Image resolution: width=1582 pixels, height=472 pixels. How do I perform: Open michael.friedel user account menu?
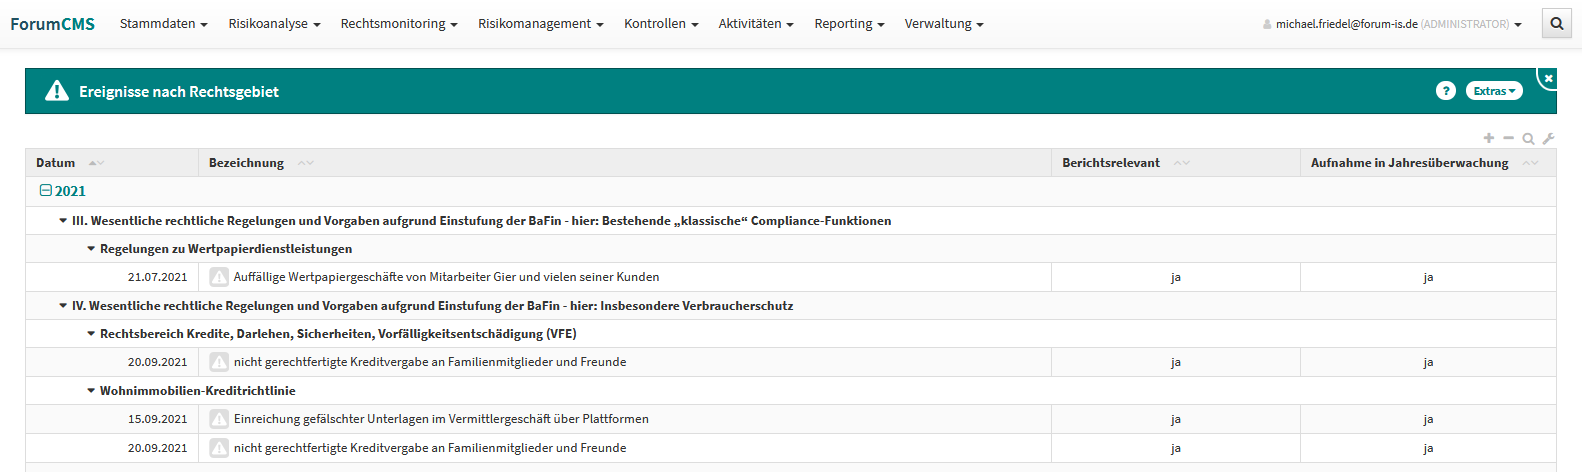click(1396, 24)
